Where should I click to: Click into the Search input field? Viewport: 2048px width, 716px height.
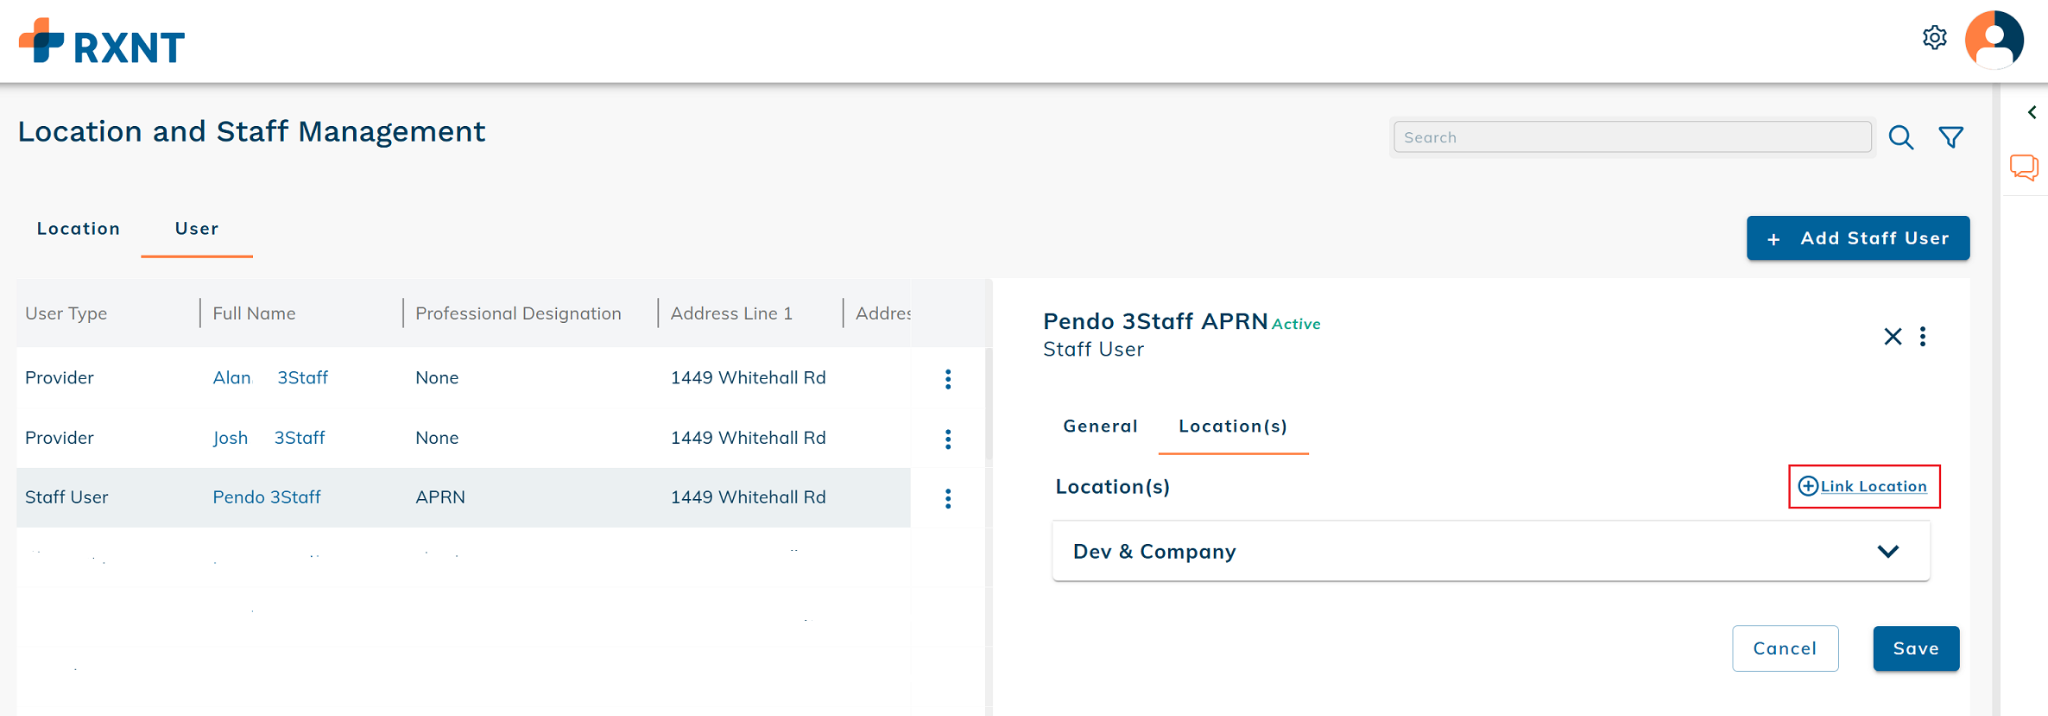click(1632, 138)
